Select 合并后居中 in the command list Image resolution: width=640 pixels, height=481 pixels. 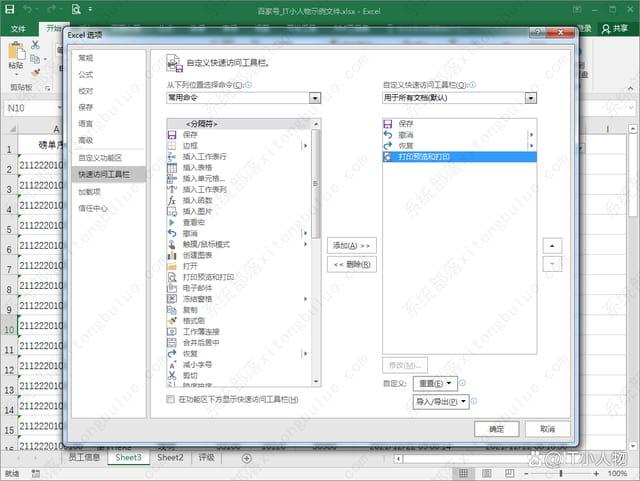point(202,343)
